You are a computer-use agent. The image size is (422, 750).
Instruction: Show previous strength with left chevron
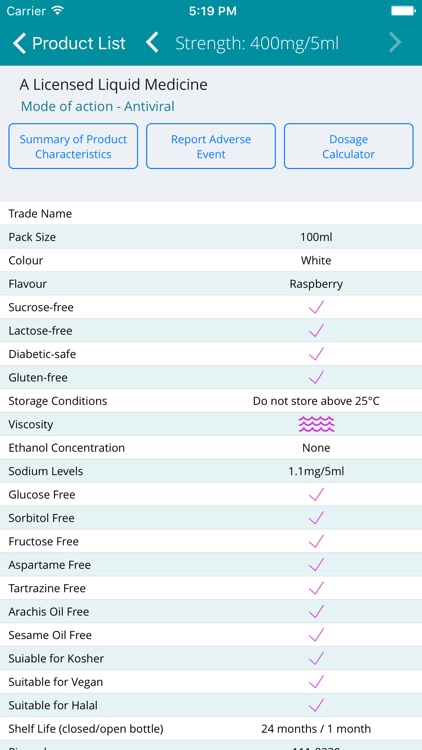152,43
